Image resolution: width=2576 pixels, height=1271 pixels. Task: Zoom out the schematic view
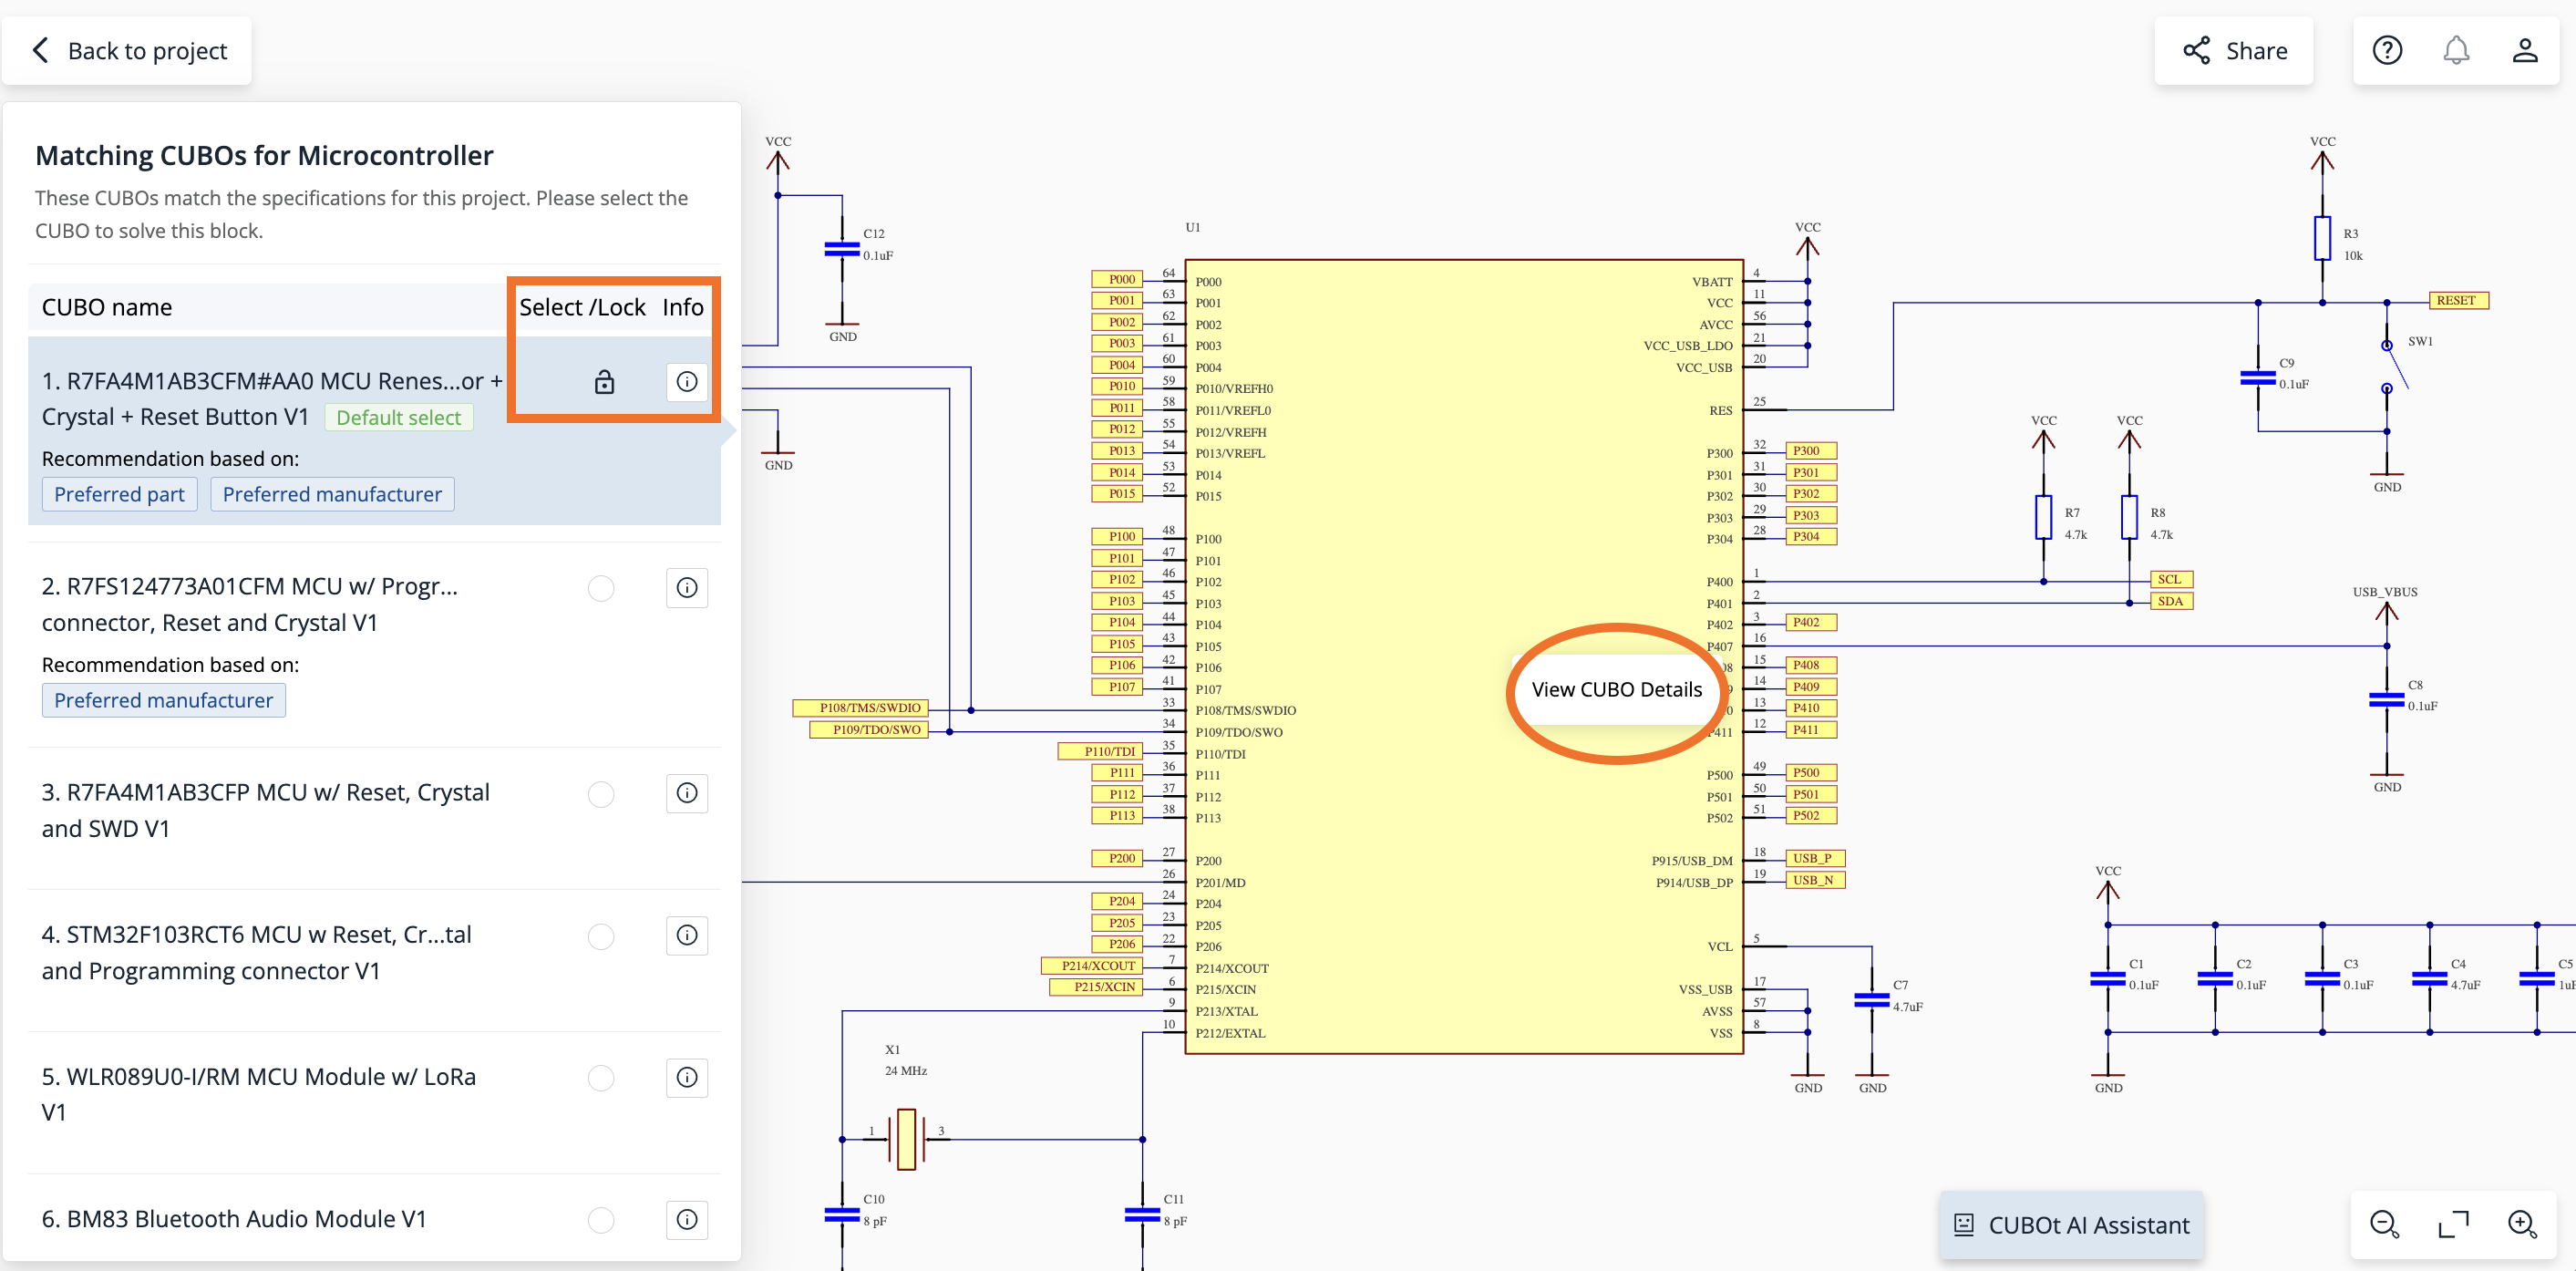(x=2385, y=1224)
